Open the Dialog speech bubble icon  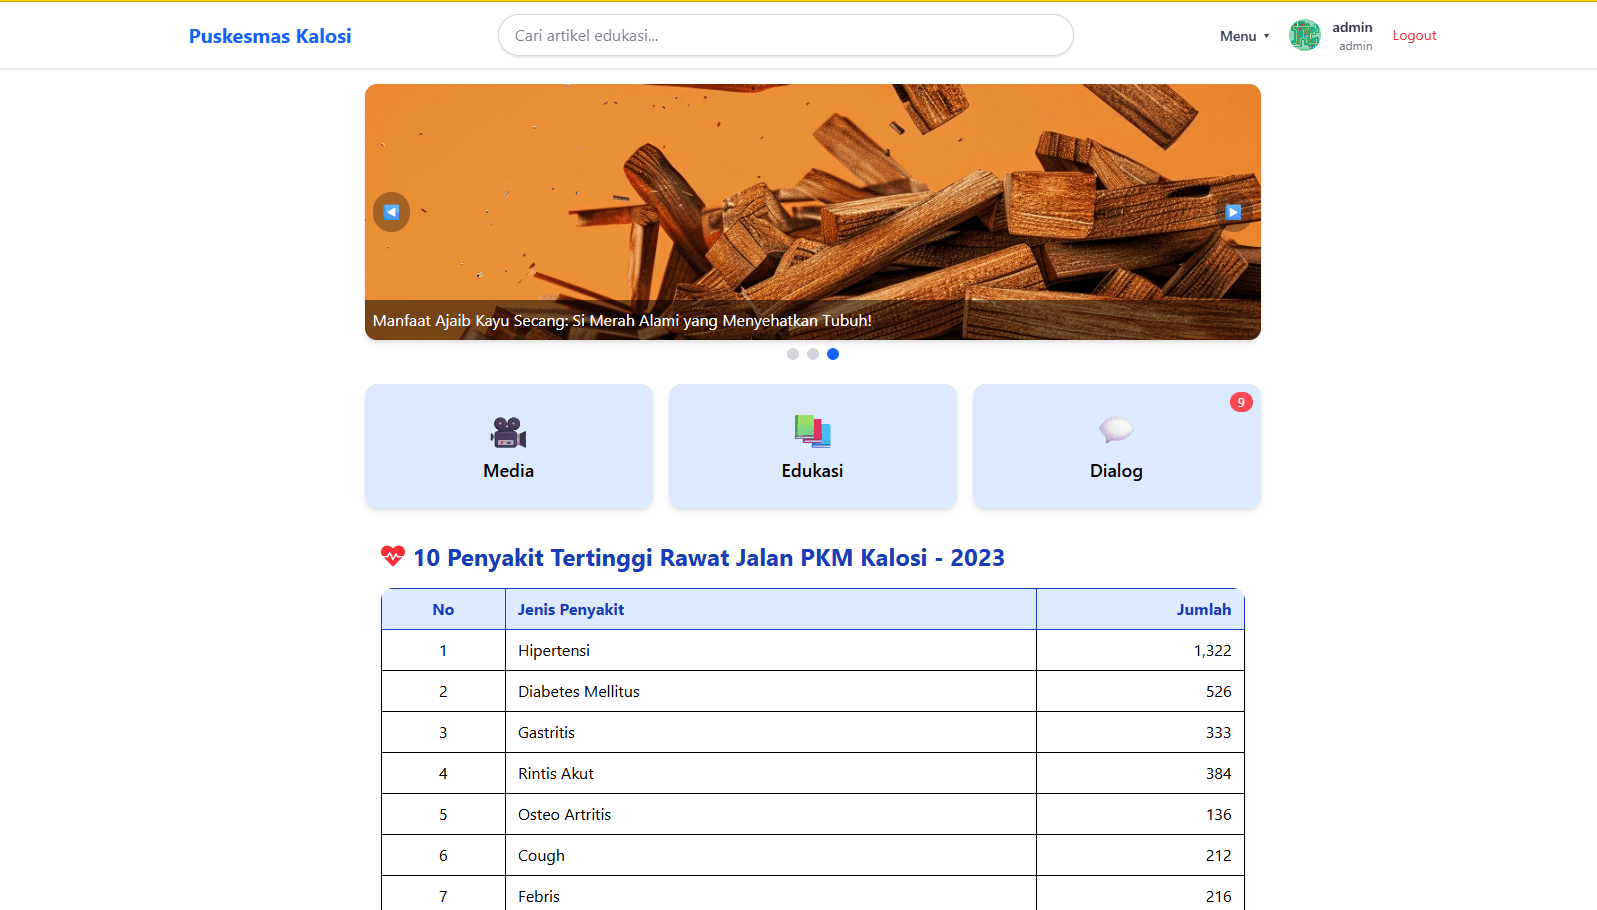click(x=1116, y=431)
